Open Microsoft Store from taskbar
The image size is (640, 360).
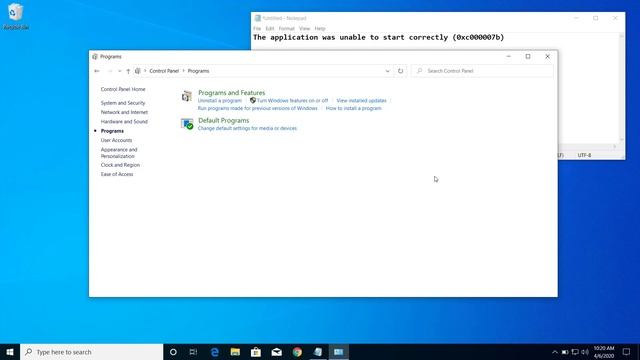256,352
